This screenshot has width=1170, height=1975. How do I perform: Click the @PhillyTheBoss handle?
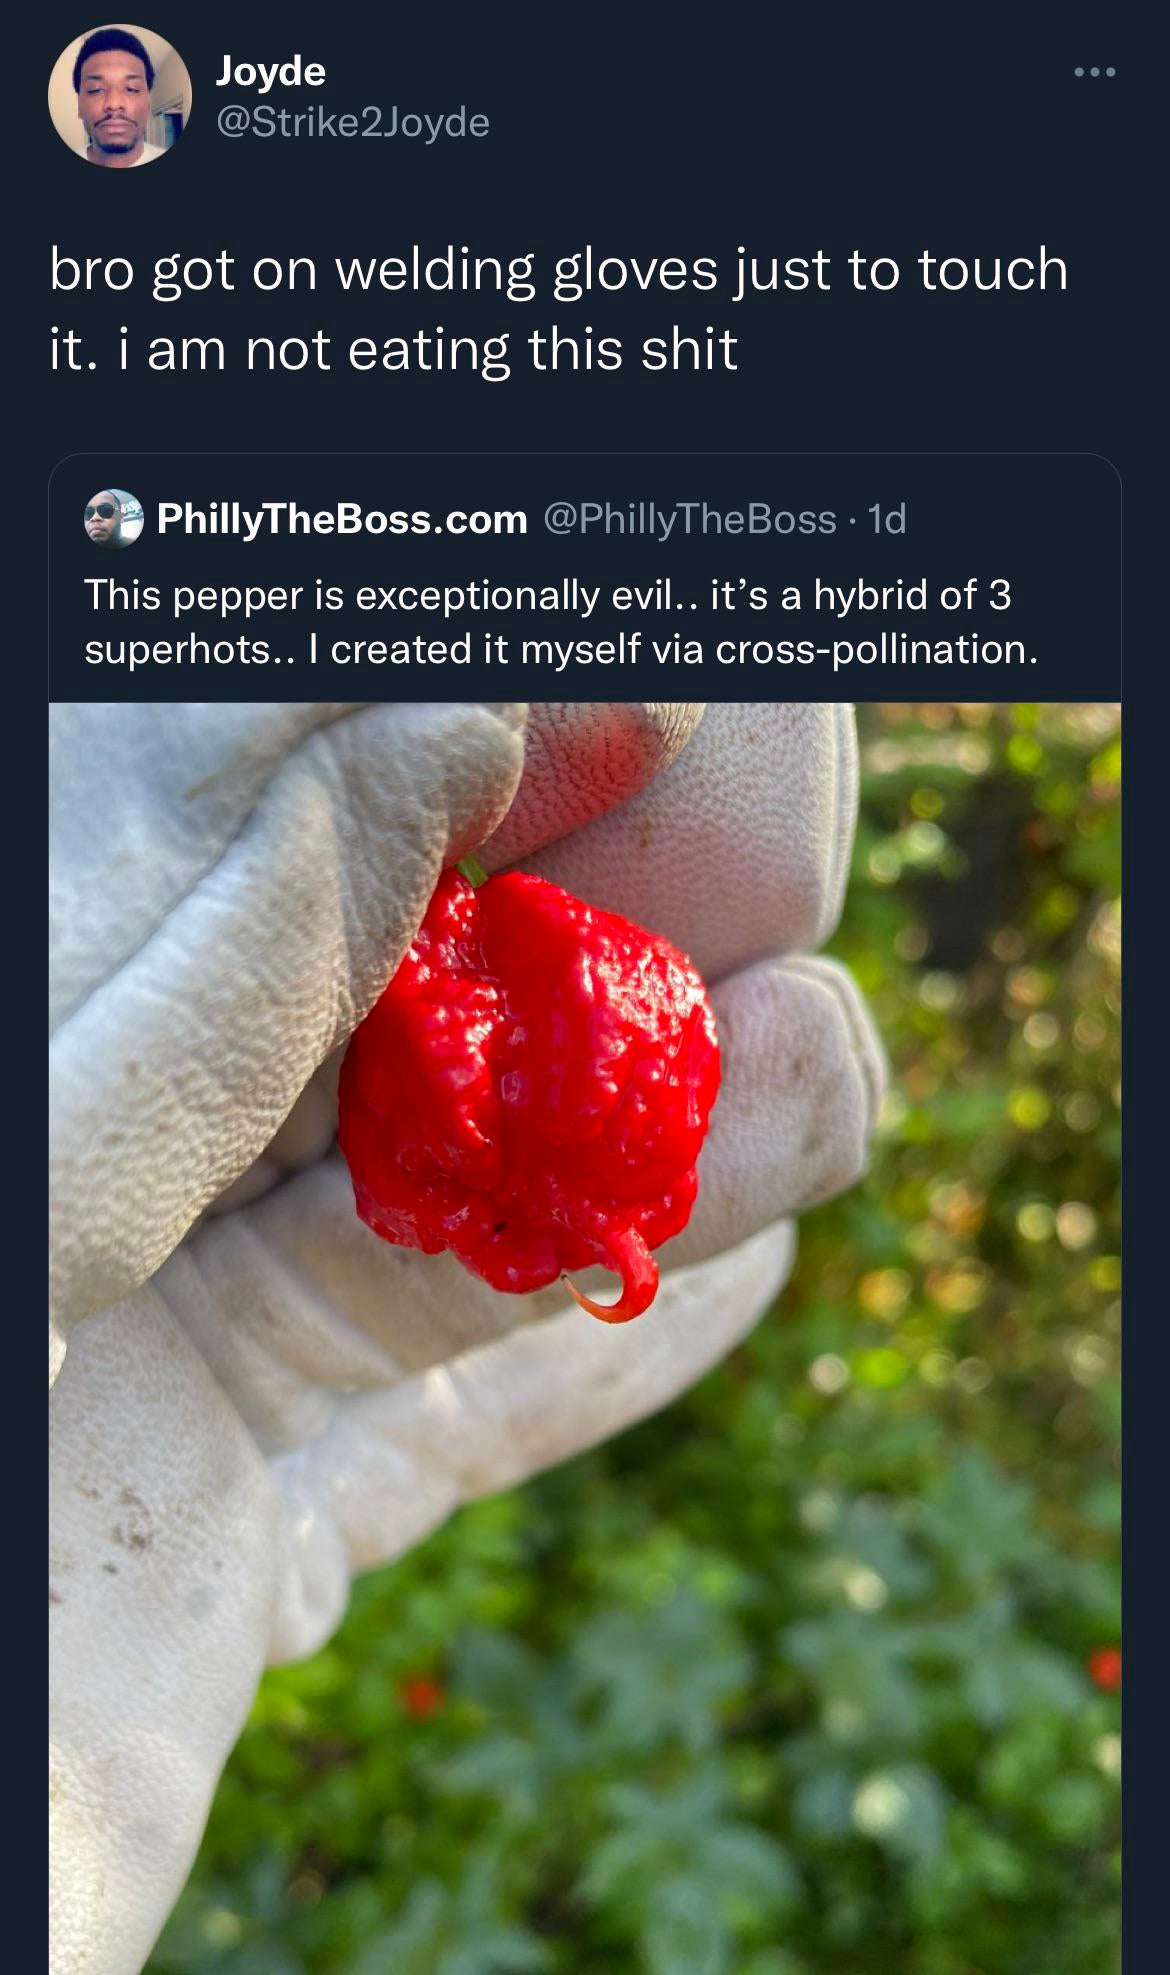[689, 519]
